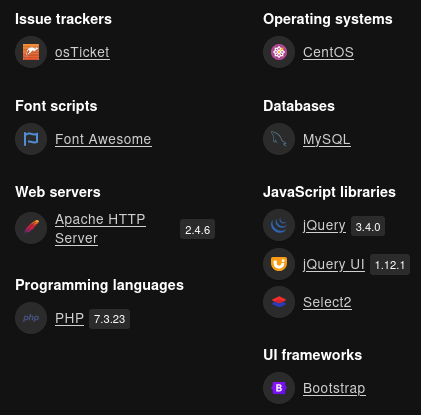Follow the jQuery UI link
This screenshot has width=421, height=415.
[334, 264]
